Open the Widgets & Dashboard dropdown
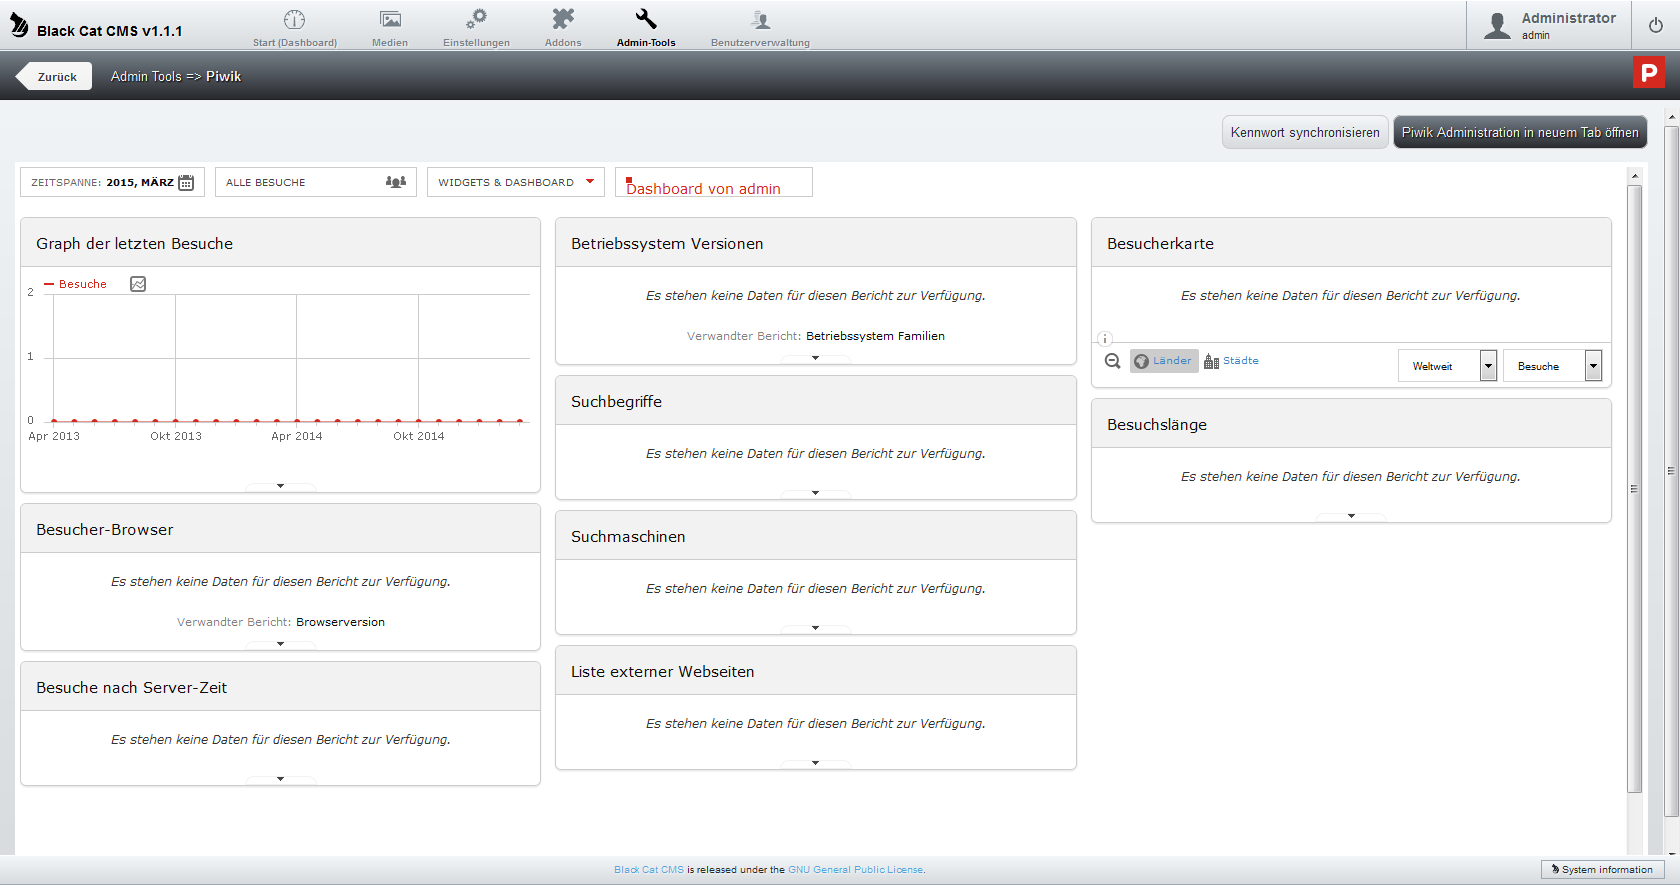The height and width of the screenshot is (885, 1680). pos(516,182)
